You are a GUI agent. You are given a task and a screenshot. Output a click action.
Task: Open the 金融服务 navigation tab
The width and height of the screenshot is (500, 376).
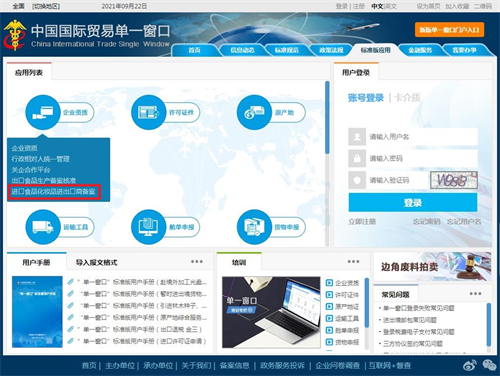(x=420, y=50)
